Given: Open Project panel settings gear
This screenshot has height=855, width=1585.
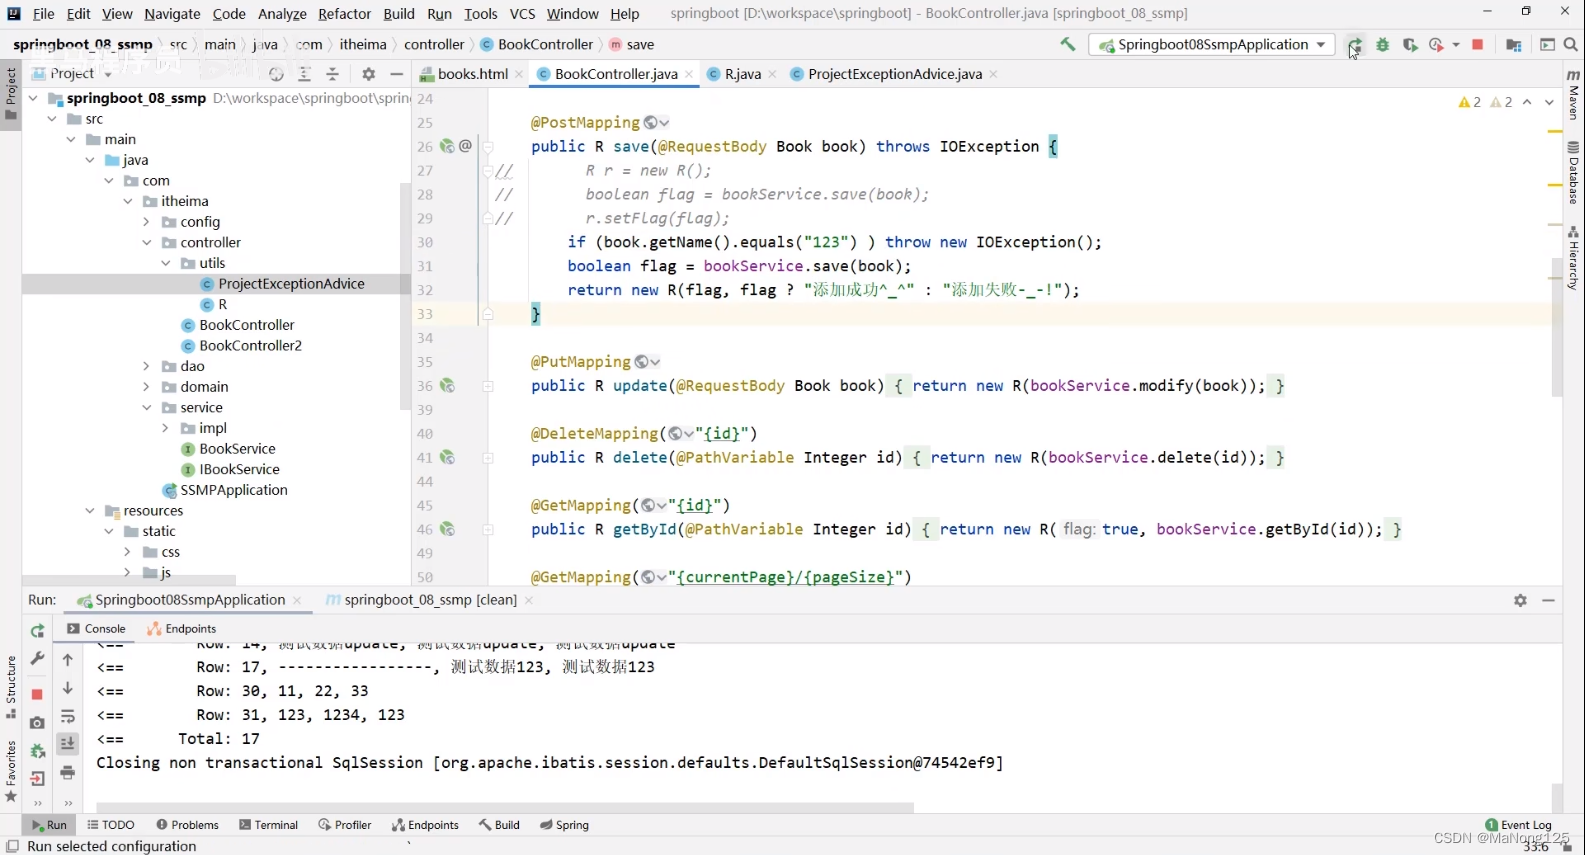Looking at the screenshot, I should (x=369, y=74).
